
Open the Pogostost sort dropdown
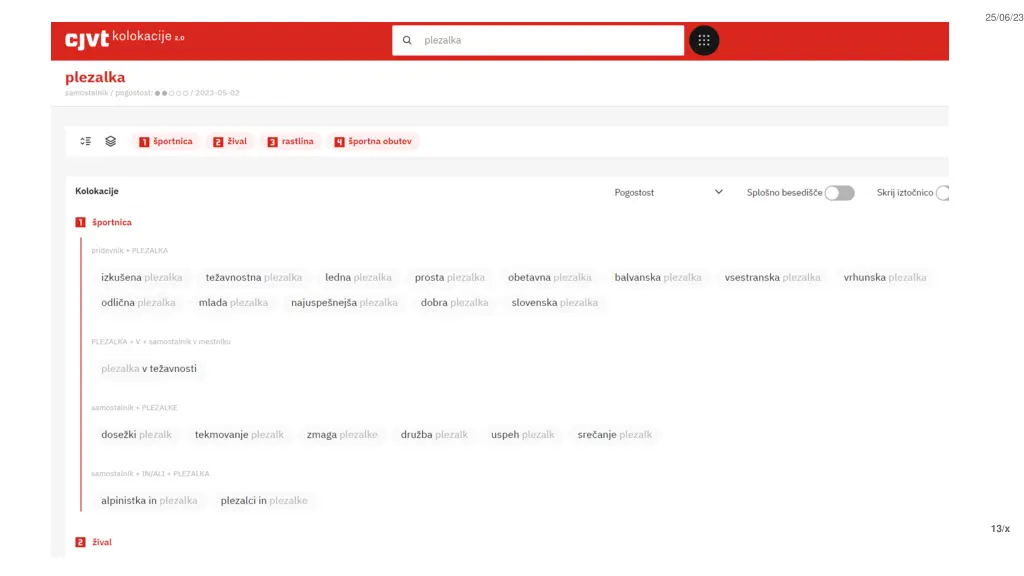click(668, 193)
